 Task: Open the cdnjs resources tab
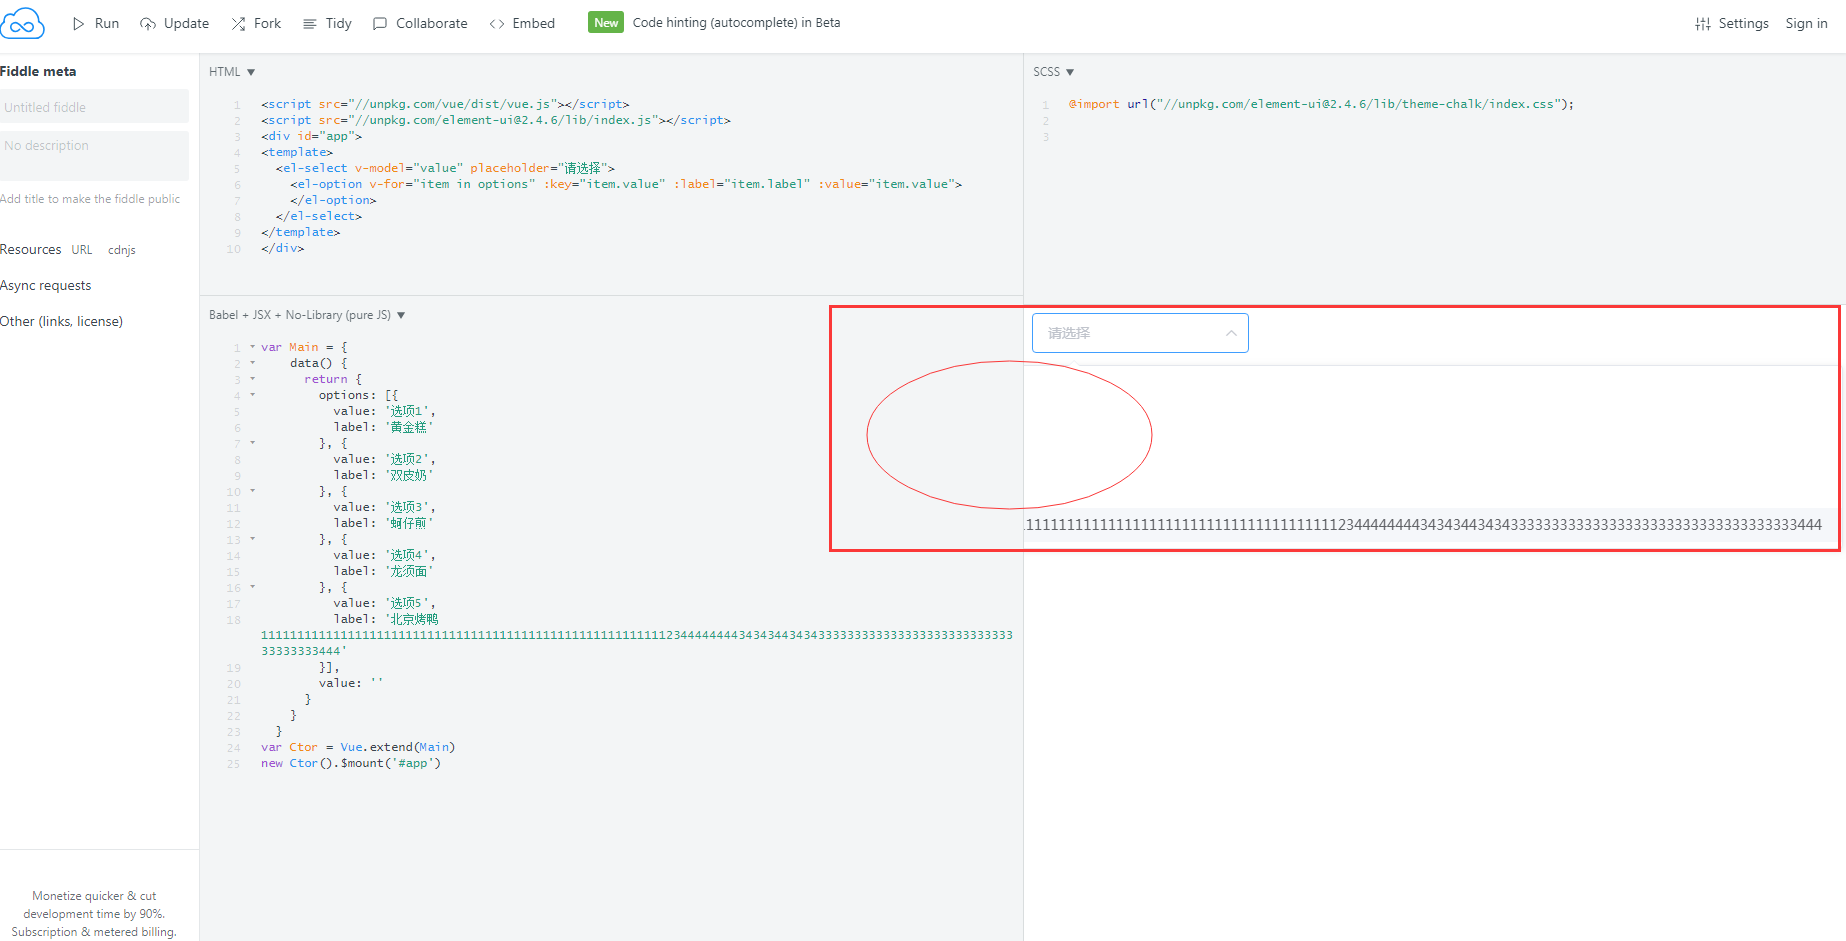coord(121,250)
